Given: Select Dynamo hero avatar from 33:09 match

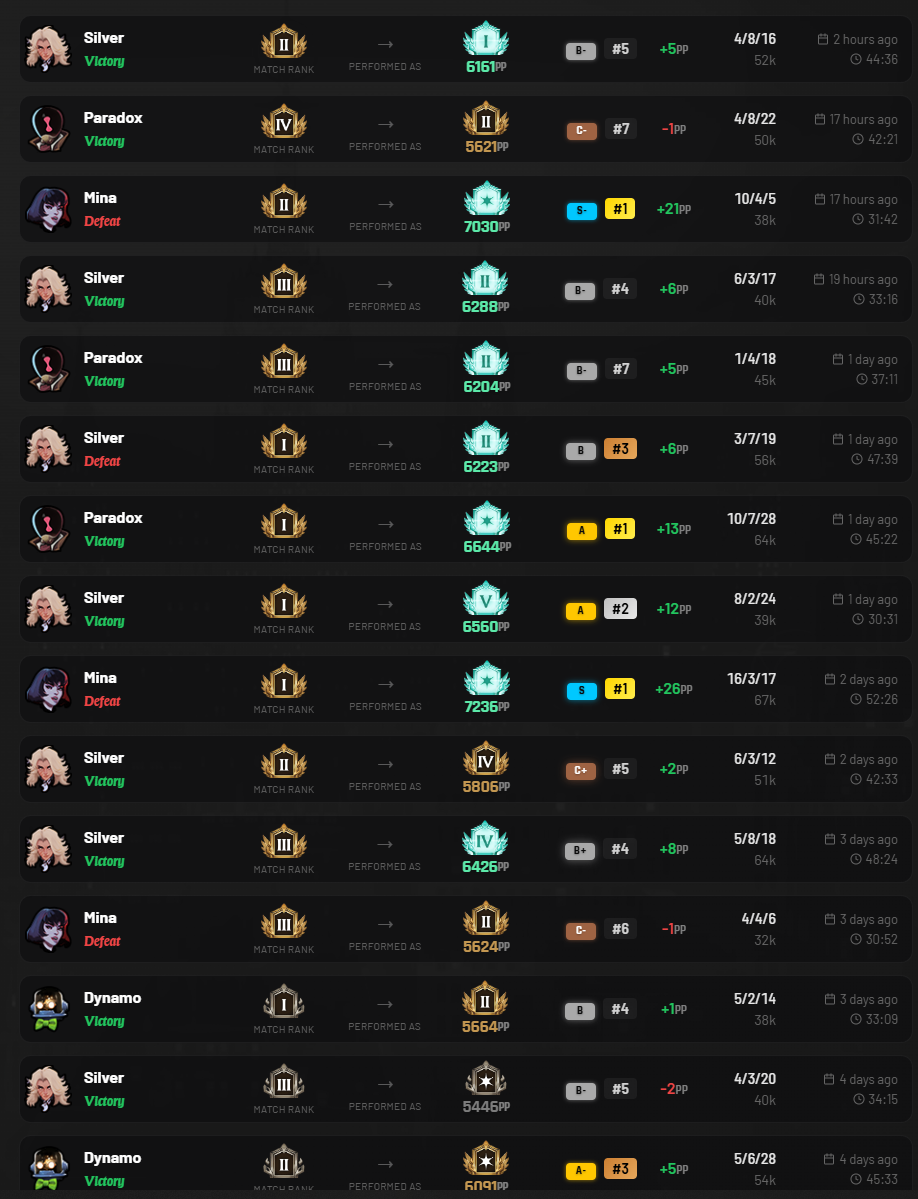Looking at the screenshot, I should [x=47, y=1009].
